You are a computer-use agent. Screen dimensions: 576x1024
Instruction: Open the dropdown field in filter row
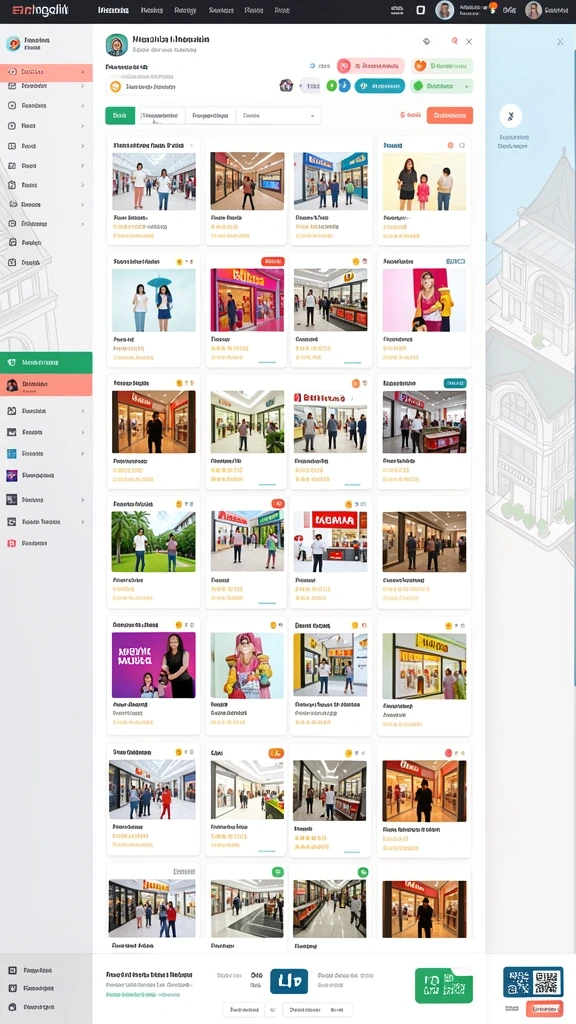tap(278, 116)
